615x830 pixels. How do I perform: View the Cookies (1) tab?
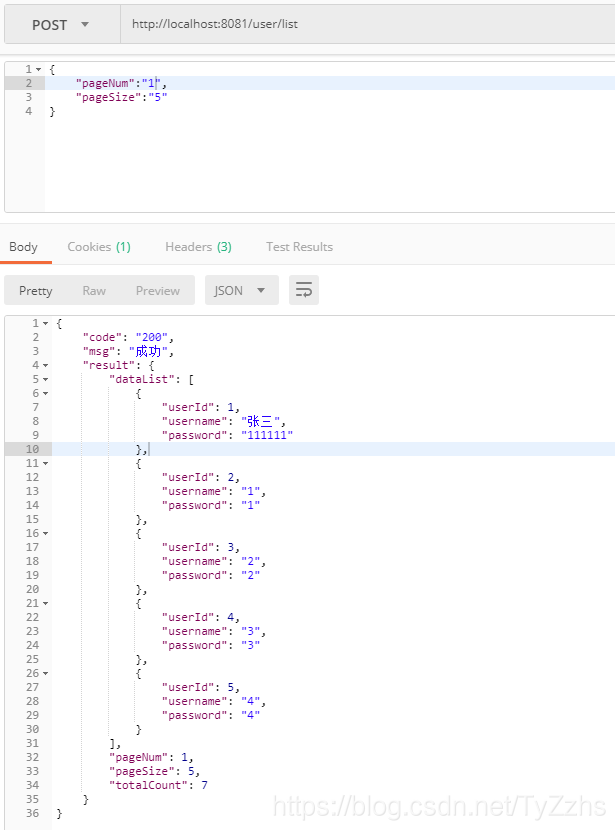[98, 246]
